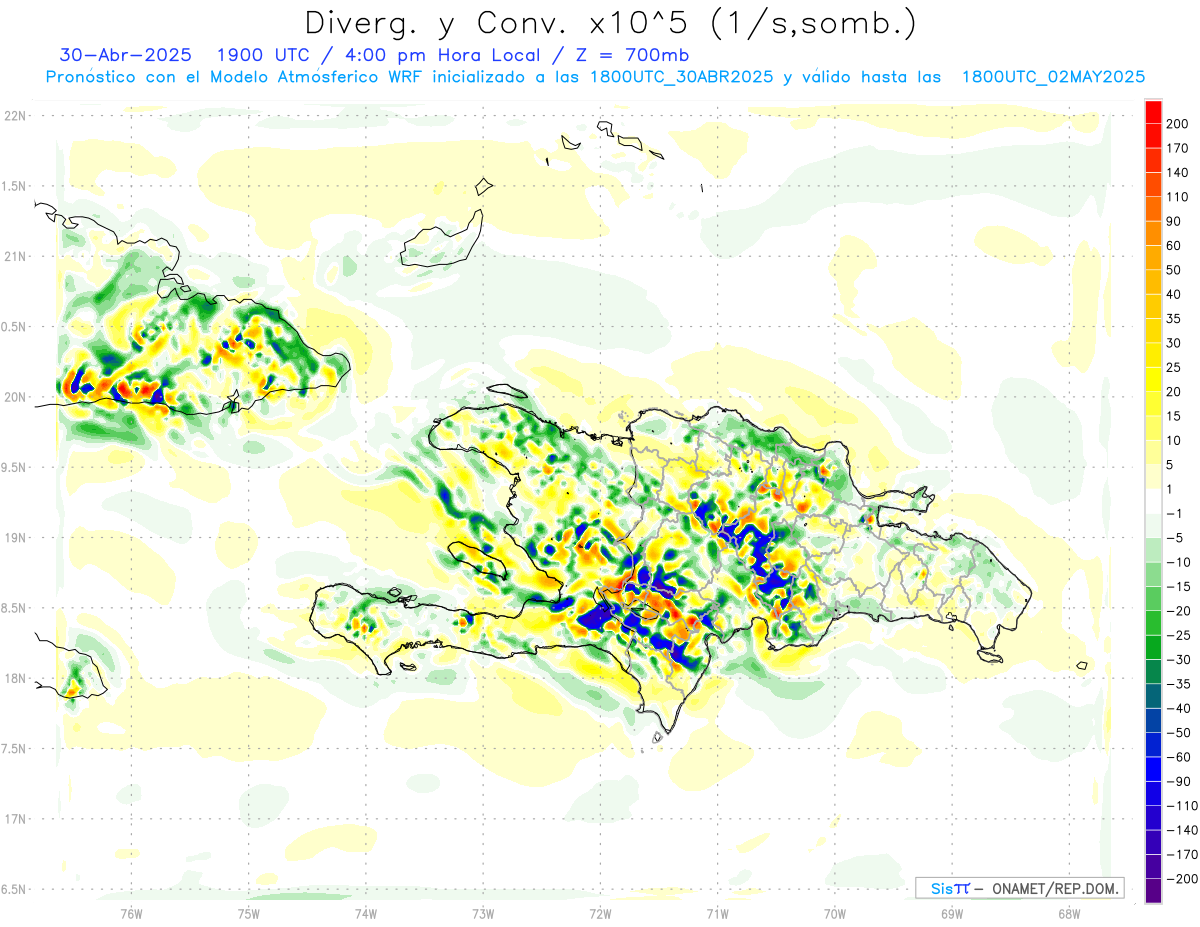
Task: Click the '17N' latitude label
Action: [x=14, y=819]
